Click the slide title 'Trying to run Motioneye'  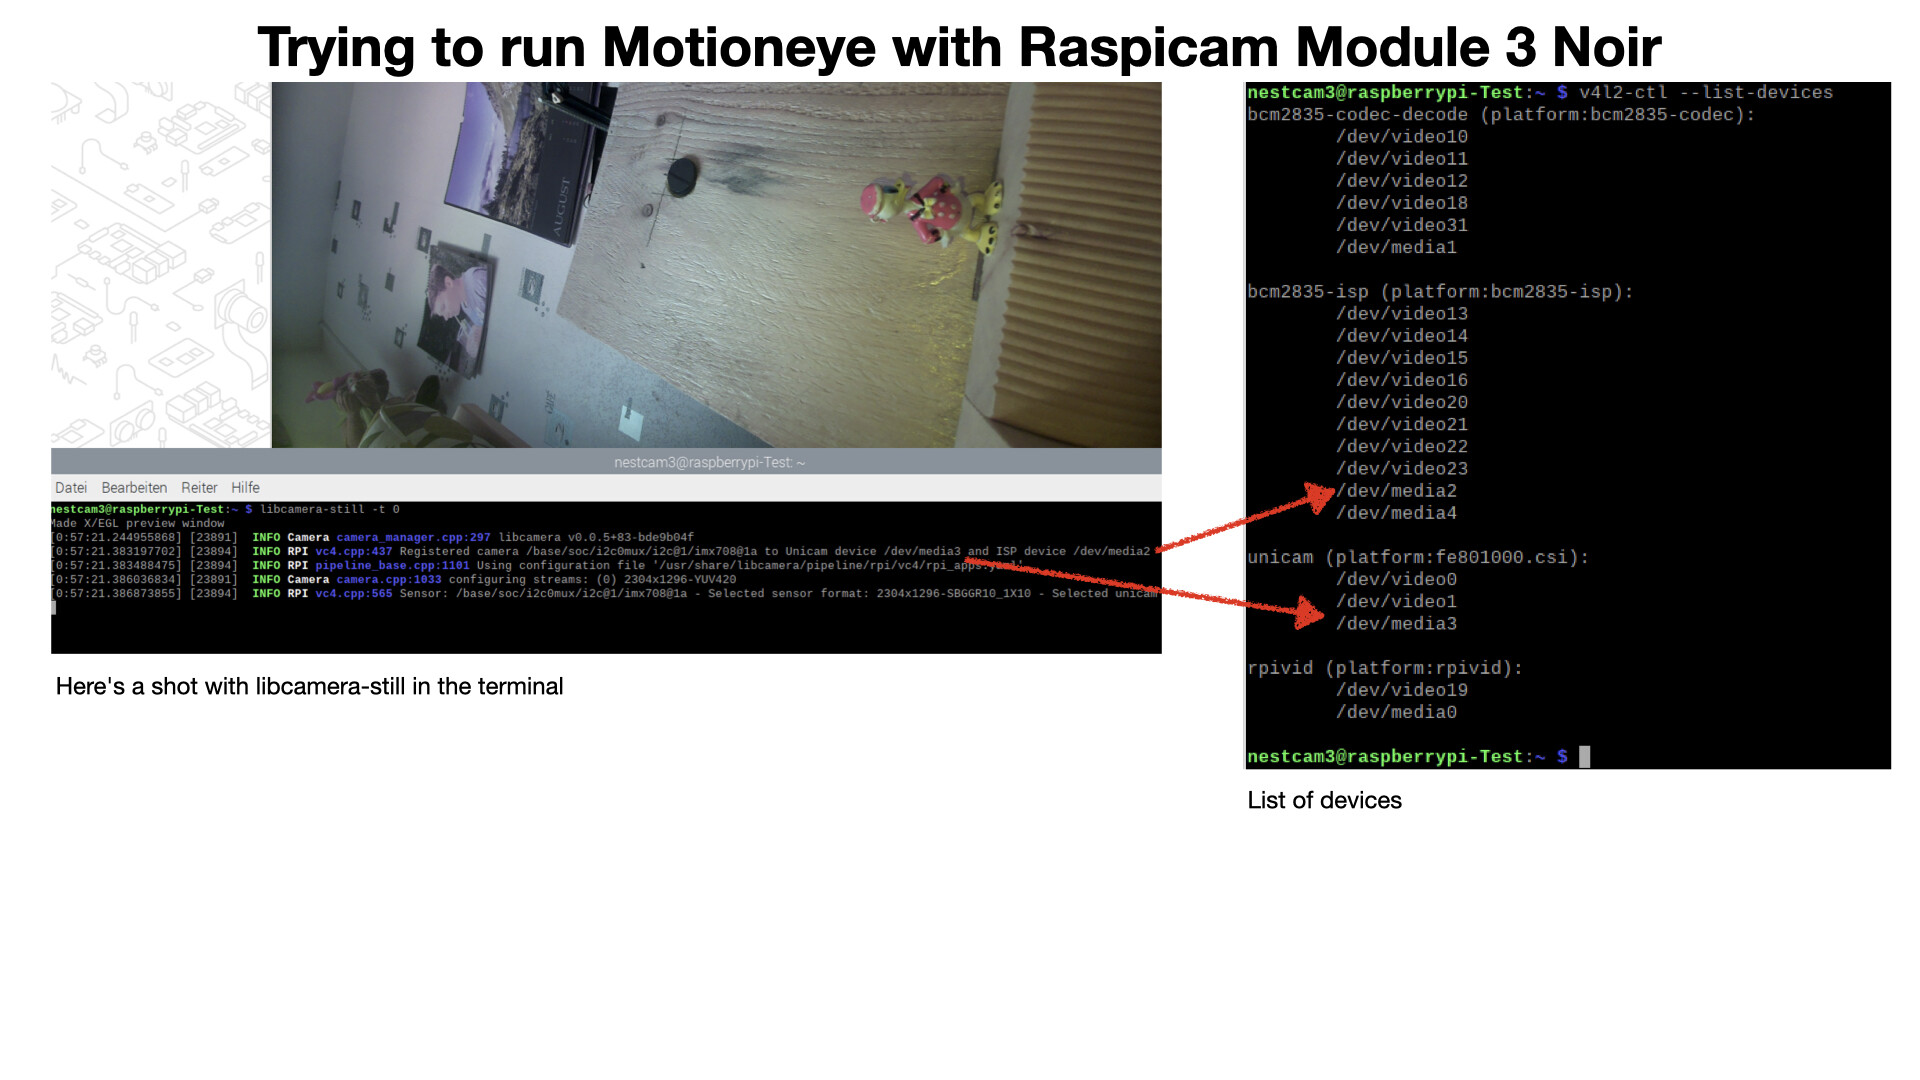pyautogui.click(x=624, y=46)
